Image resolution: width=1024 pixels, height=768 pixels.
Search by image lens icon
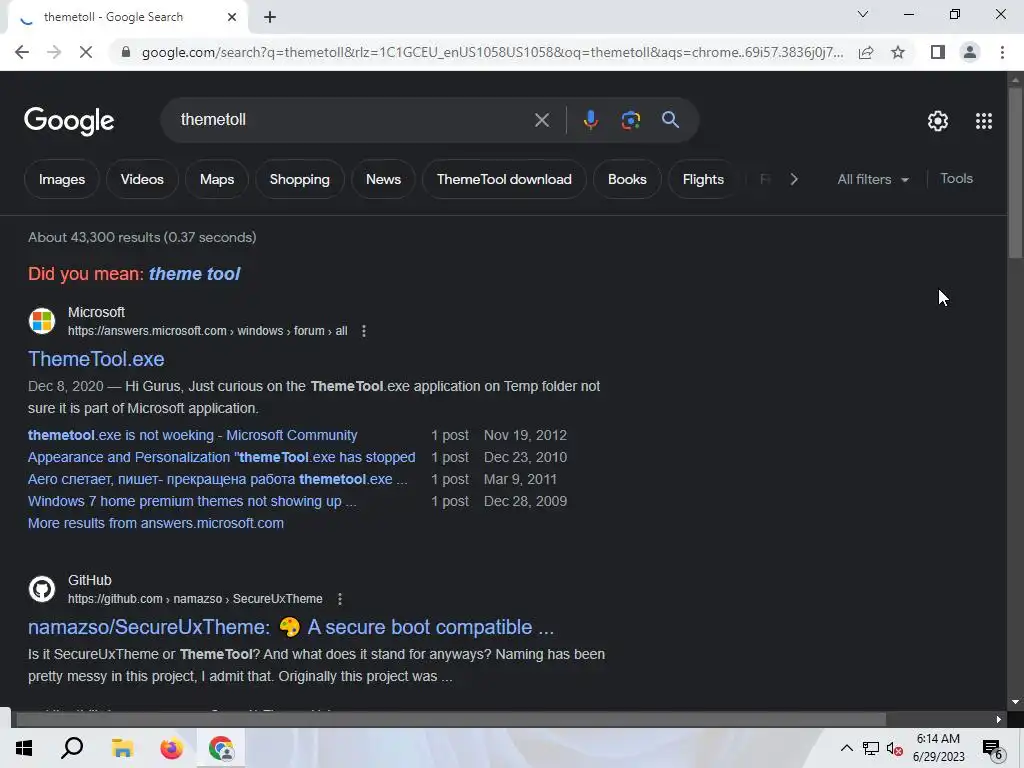point(630,120)
